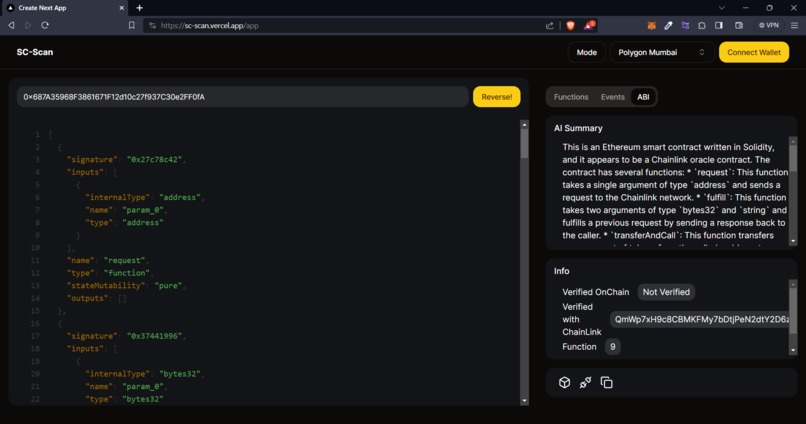Click the Verified OnChain label
This screenshot has width=806, height=424.
tap(595, 292)
